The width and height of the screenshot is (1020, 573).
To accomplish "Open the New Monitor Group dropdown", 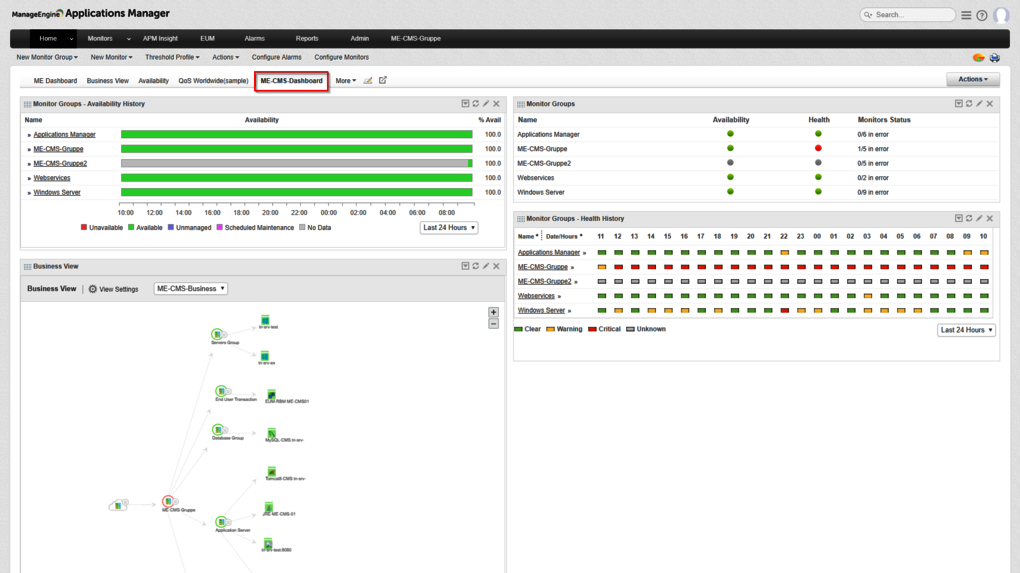I will (x=47, y=57).
